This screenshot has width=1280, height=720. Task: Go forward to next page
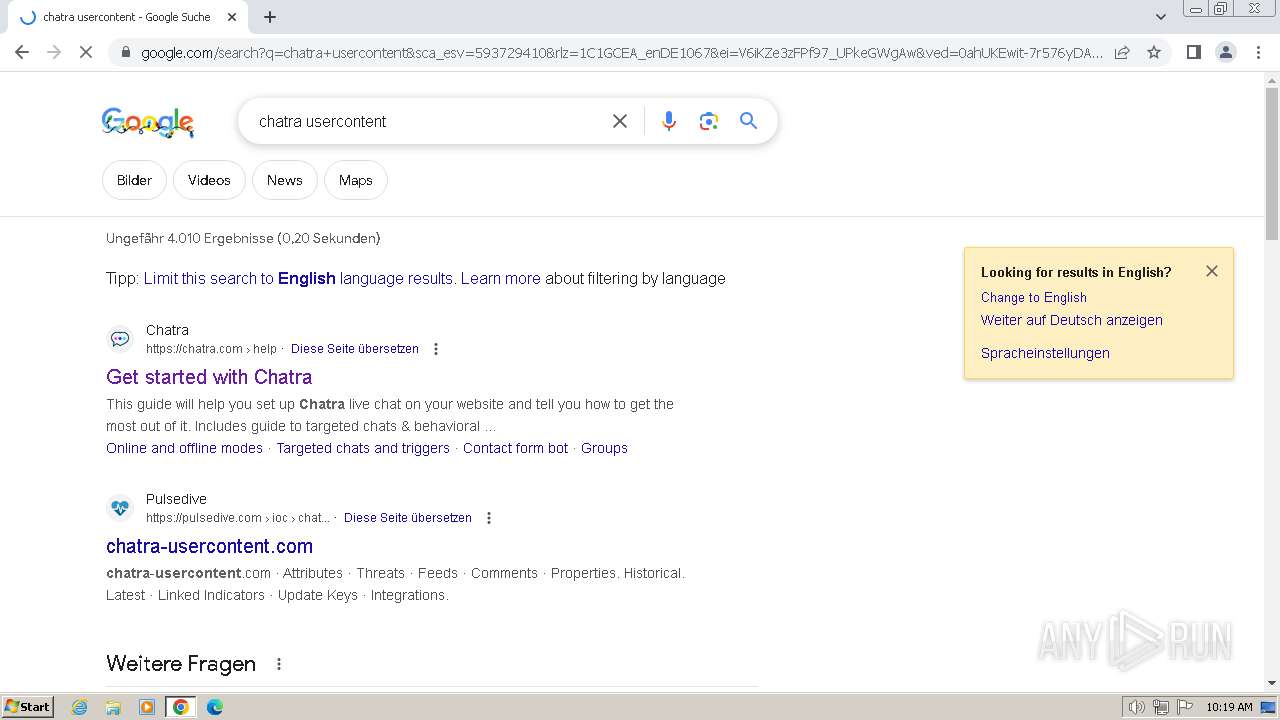pos(54,52)
